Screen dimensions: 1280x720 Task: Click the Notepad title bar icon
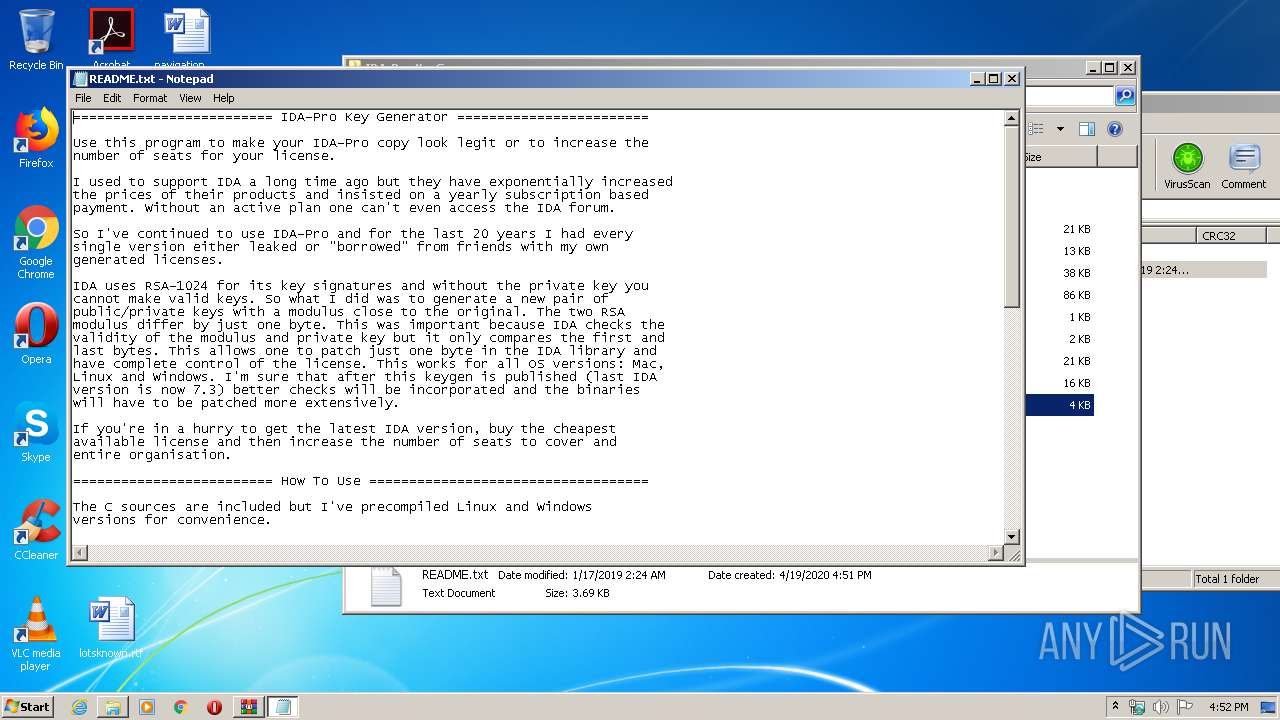(80, 79)
